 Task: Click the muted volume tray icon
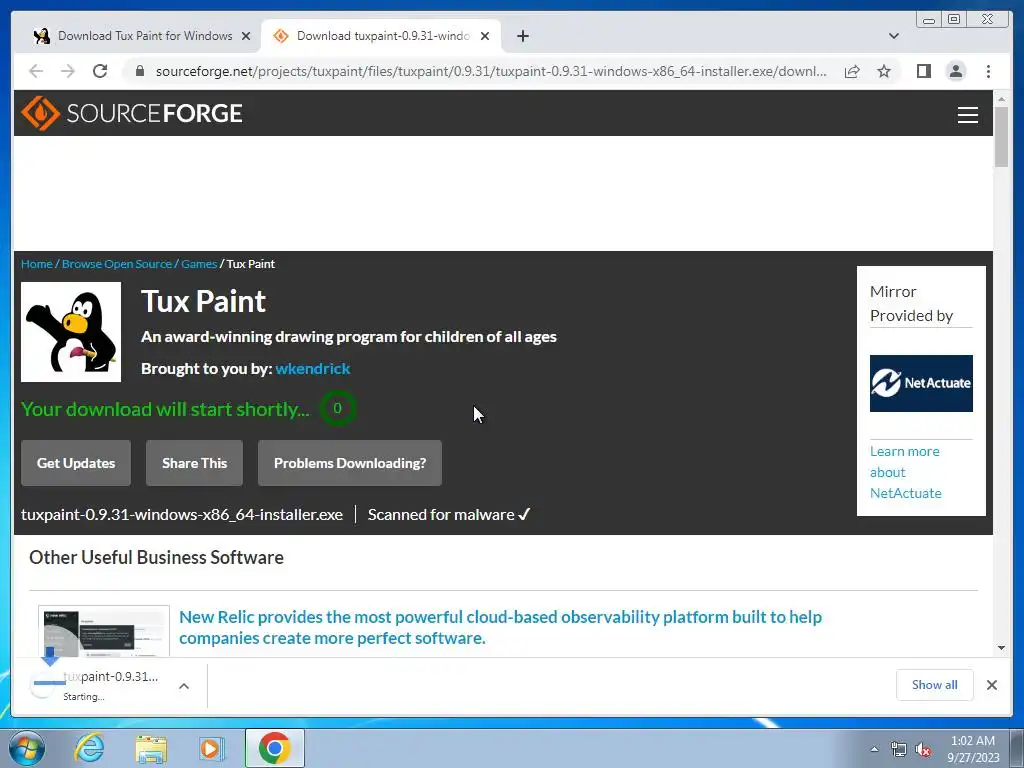pos(923,750)
